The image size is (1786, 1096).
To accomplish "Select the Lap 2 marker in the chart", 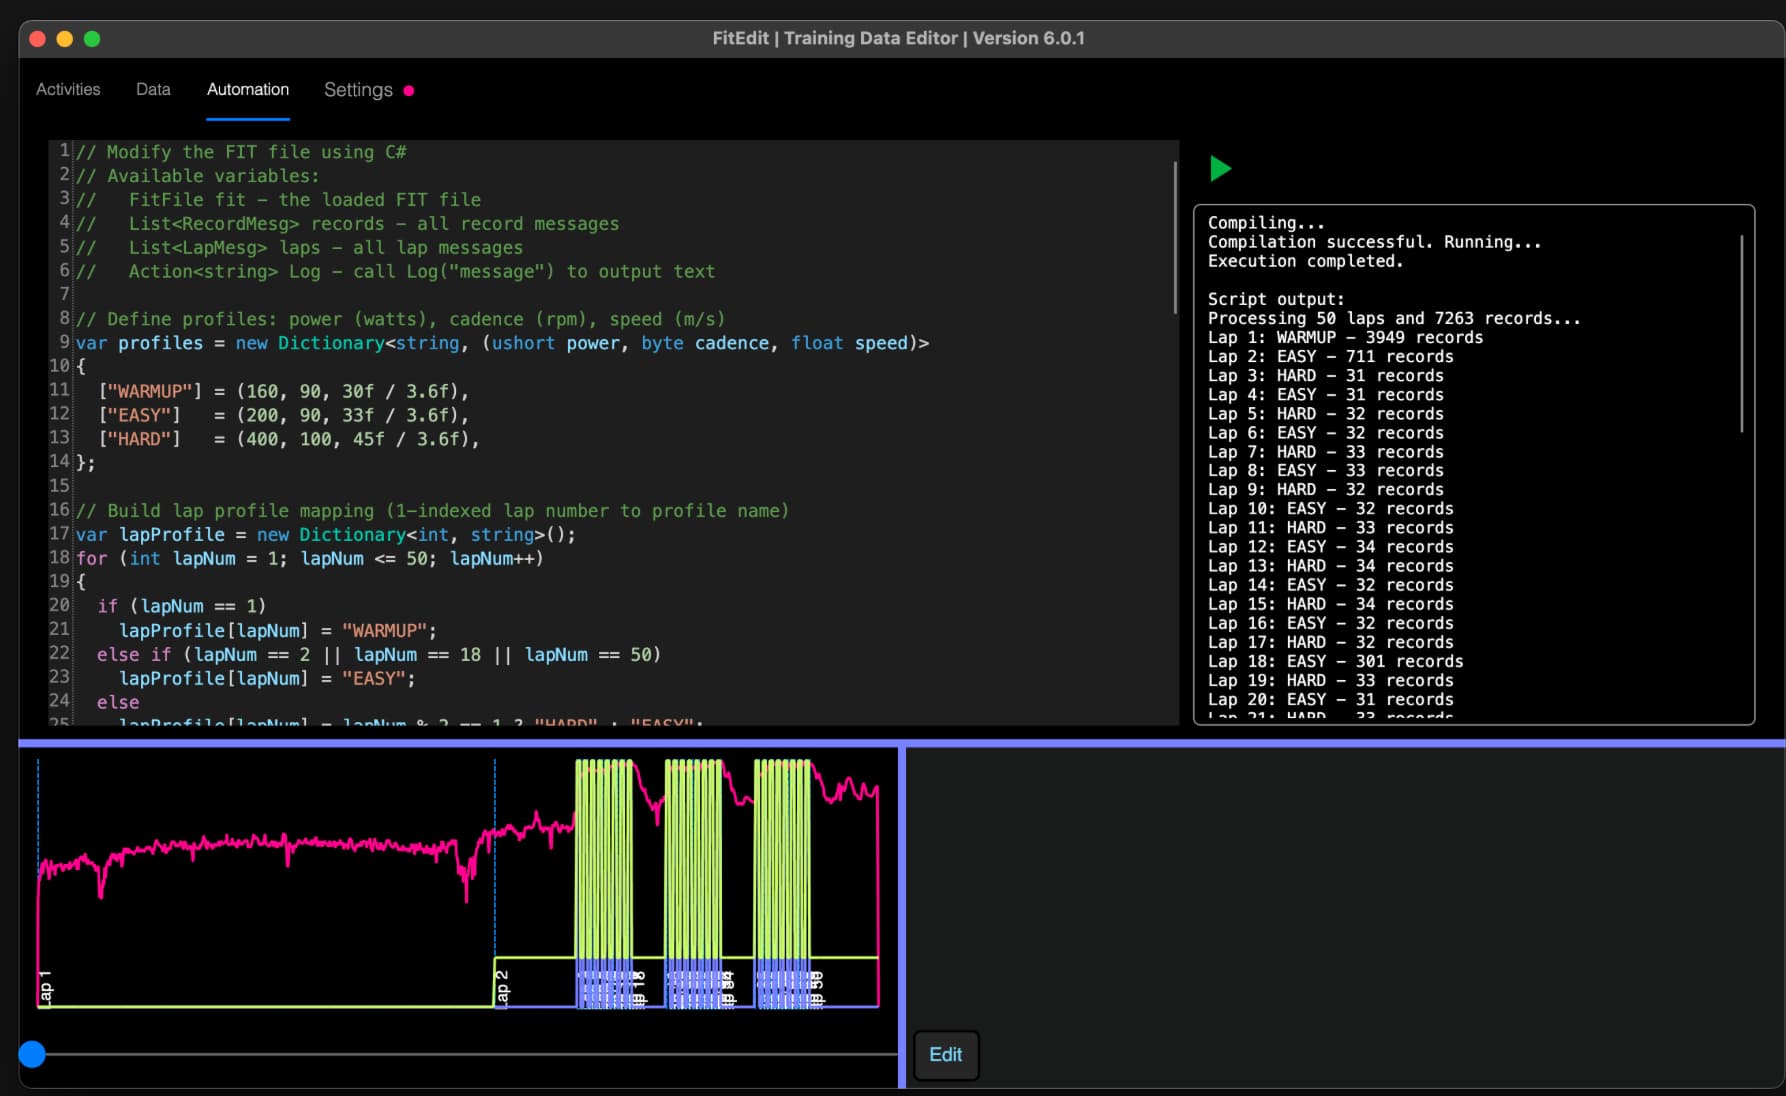I will pyautogui.click(x=502, y=987).
